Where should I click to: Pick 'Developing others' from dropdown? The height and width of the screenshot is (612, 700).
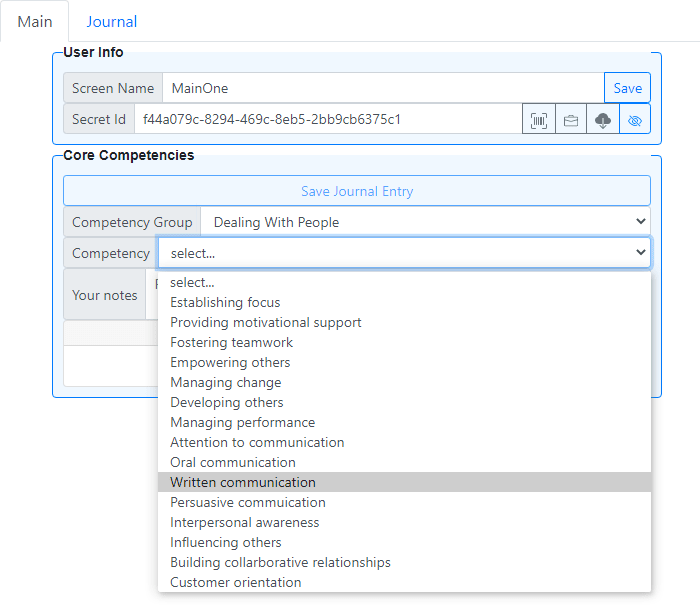click(404, 403)
